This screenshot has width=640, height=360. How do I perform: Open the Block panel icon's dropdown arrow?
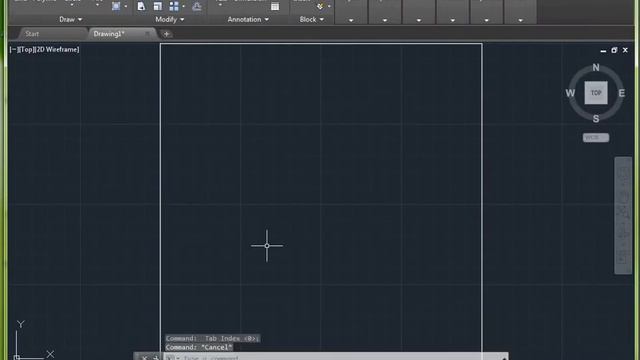329,7
